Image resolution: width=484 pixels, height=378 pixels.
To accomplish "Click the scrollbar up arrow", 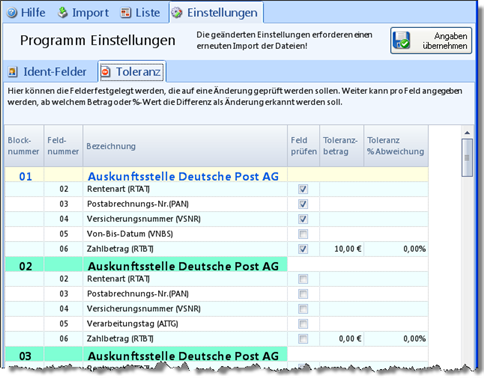I will point(467,133).
